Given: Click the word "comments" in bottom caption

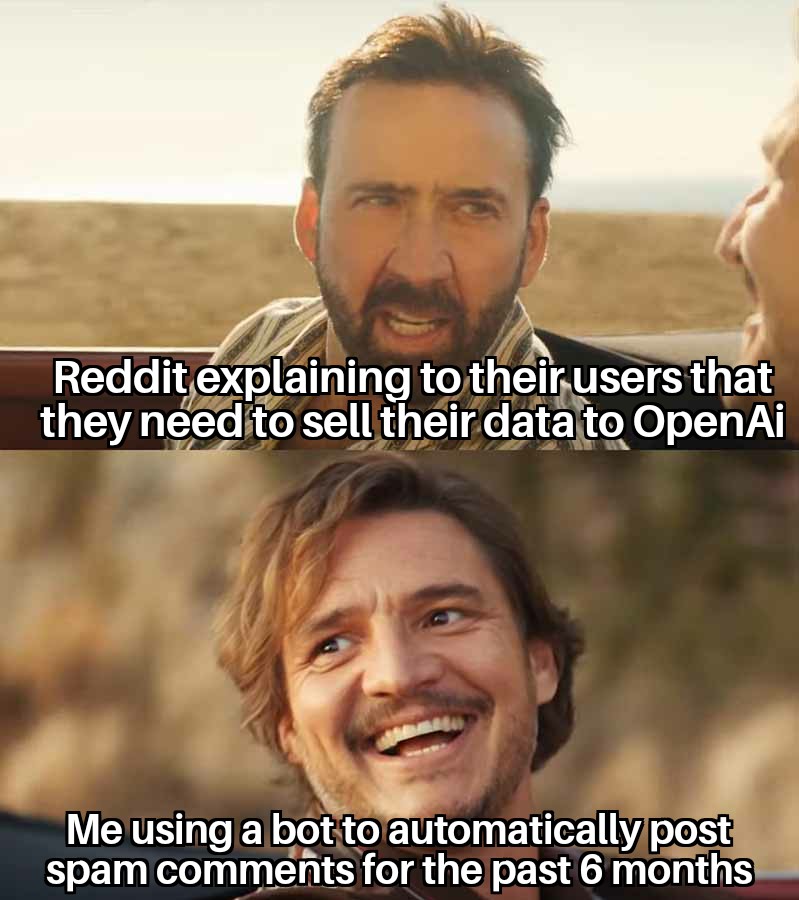Looking at the screenshot, I should [255, 870].
